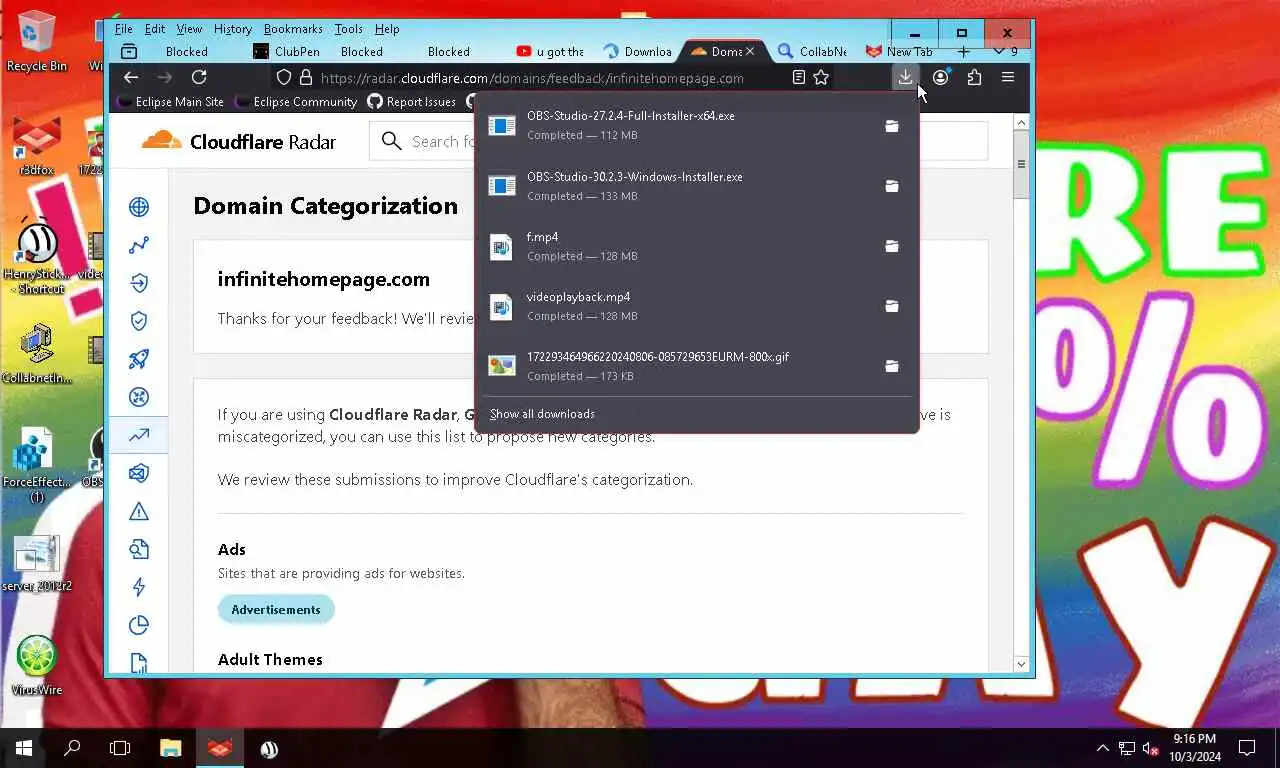Switch to the New Tab tab
Viewport: 1280px width, 768px height.
pos(900,51)
